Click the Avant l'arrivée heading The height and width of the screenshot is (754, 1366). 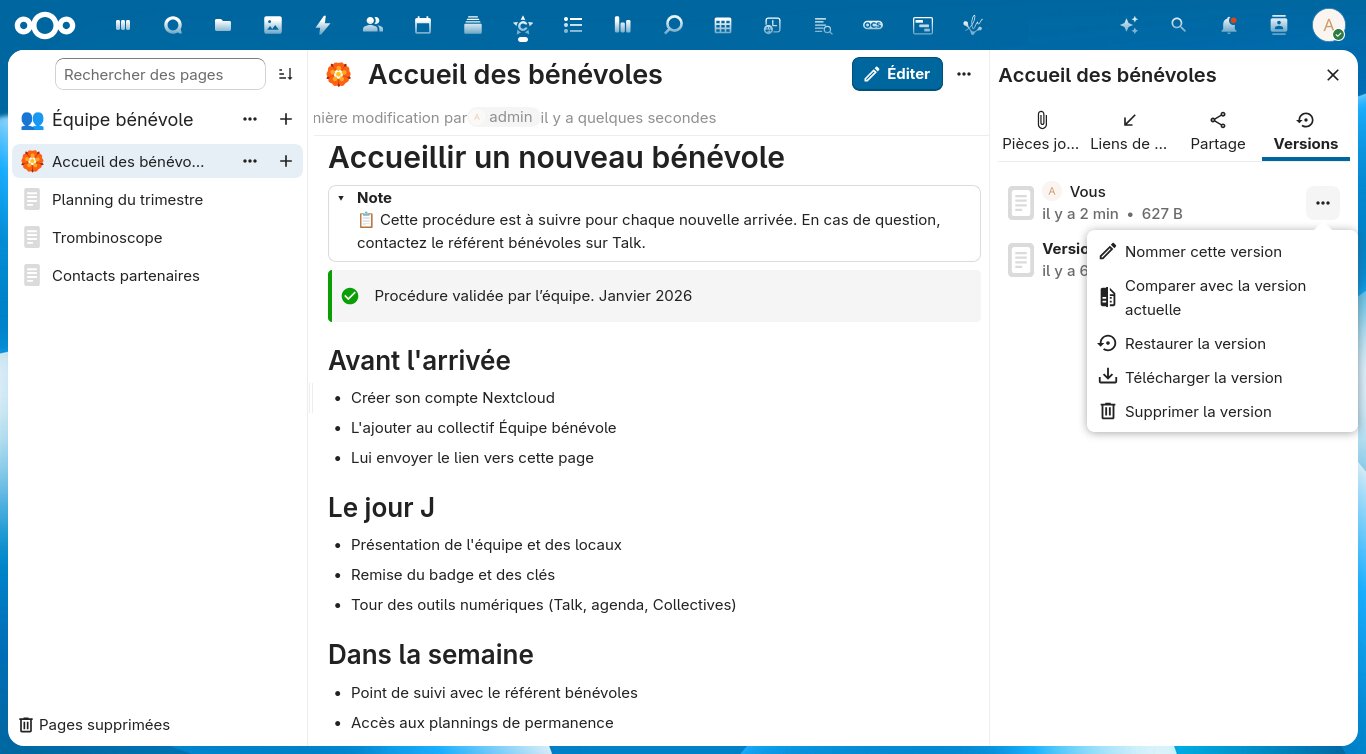tap(419, 360)
